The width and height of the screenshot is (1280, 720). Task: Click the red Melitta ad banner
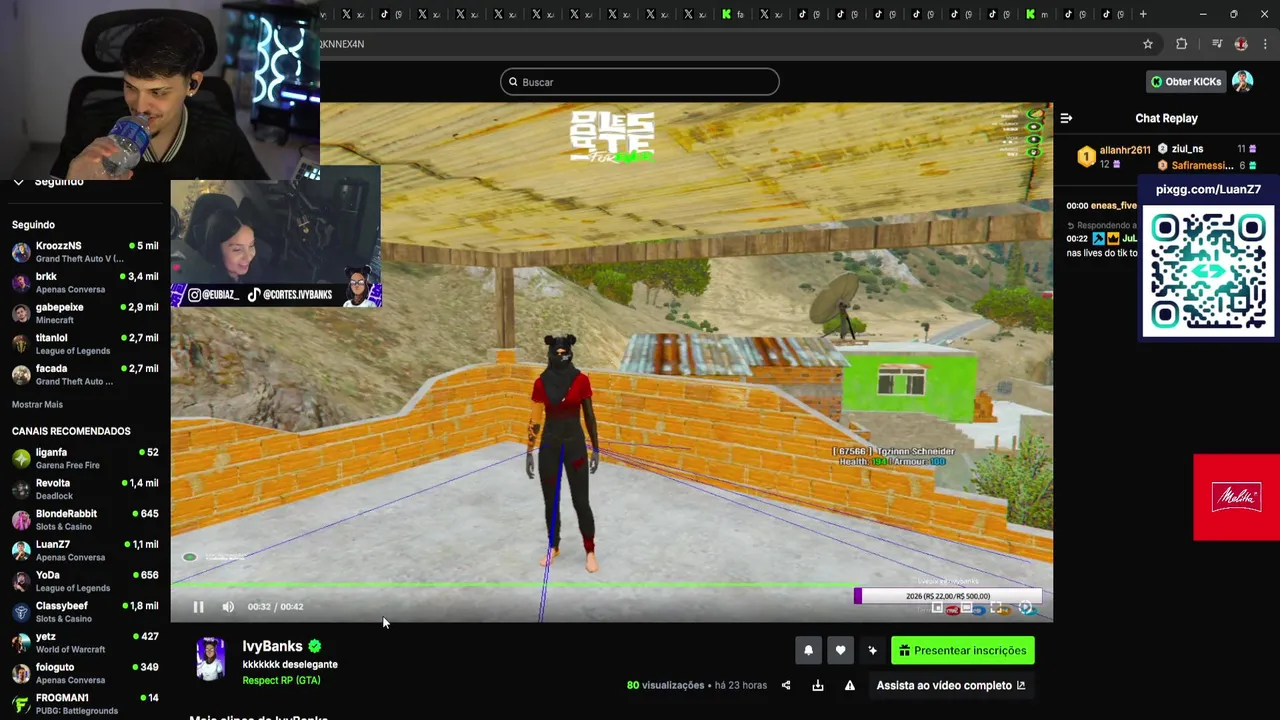(x=1236, y=498)
